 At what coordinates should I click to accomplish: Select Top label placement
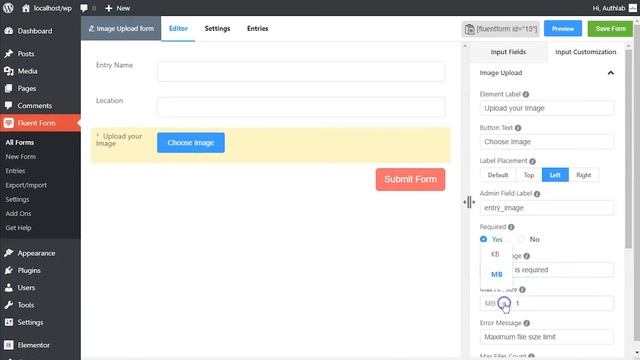(529, 175)
